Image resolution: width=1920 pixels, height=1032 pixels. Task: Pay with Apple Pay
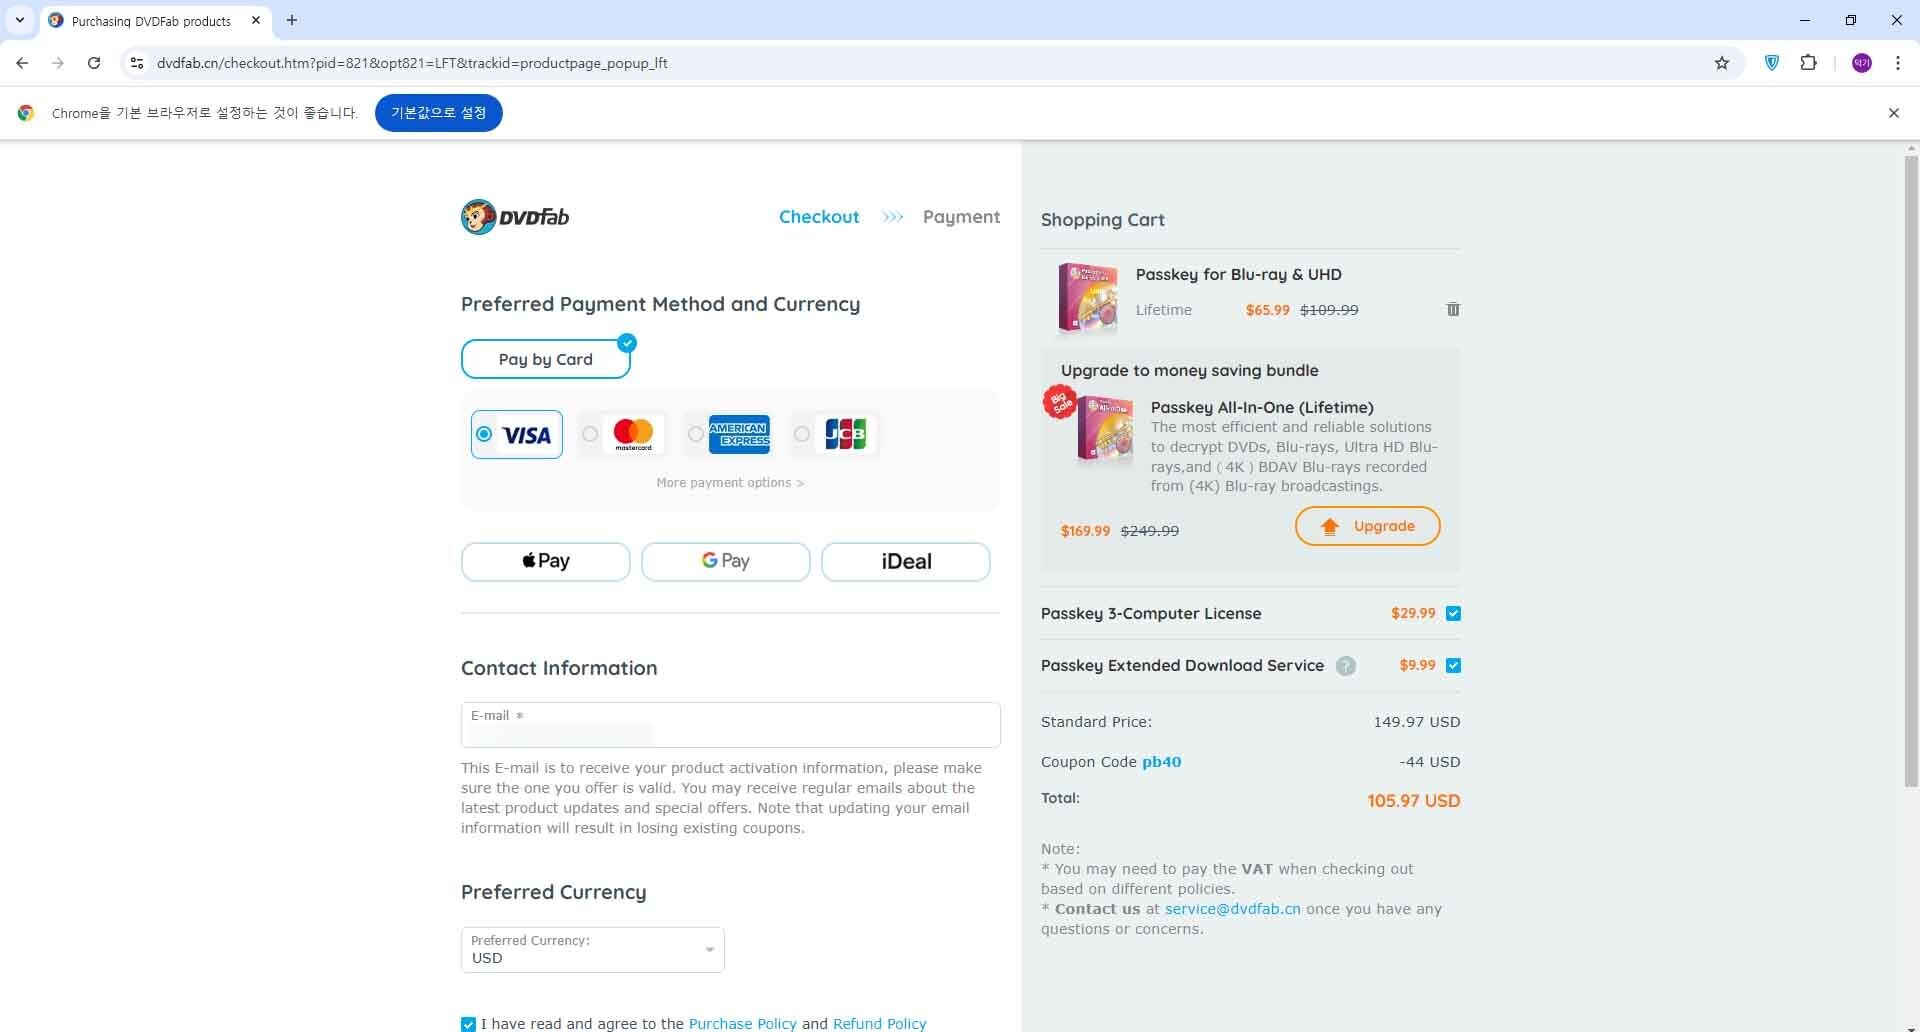click(546, 562)
